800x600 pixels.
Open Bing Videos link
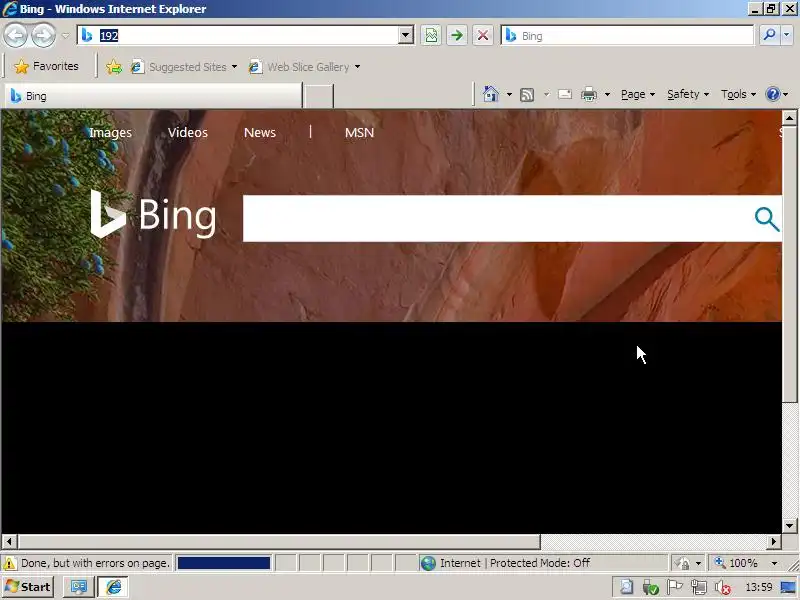click(188, 133)
